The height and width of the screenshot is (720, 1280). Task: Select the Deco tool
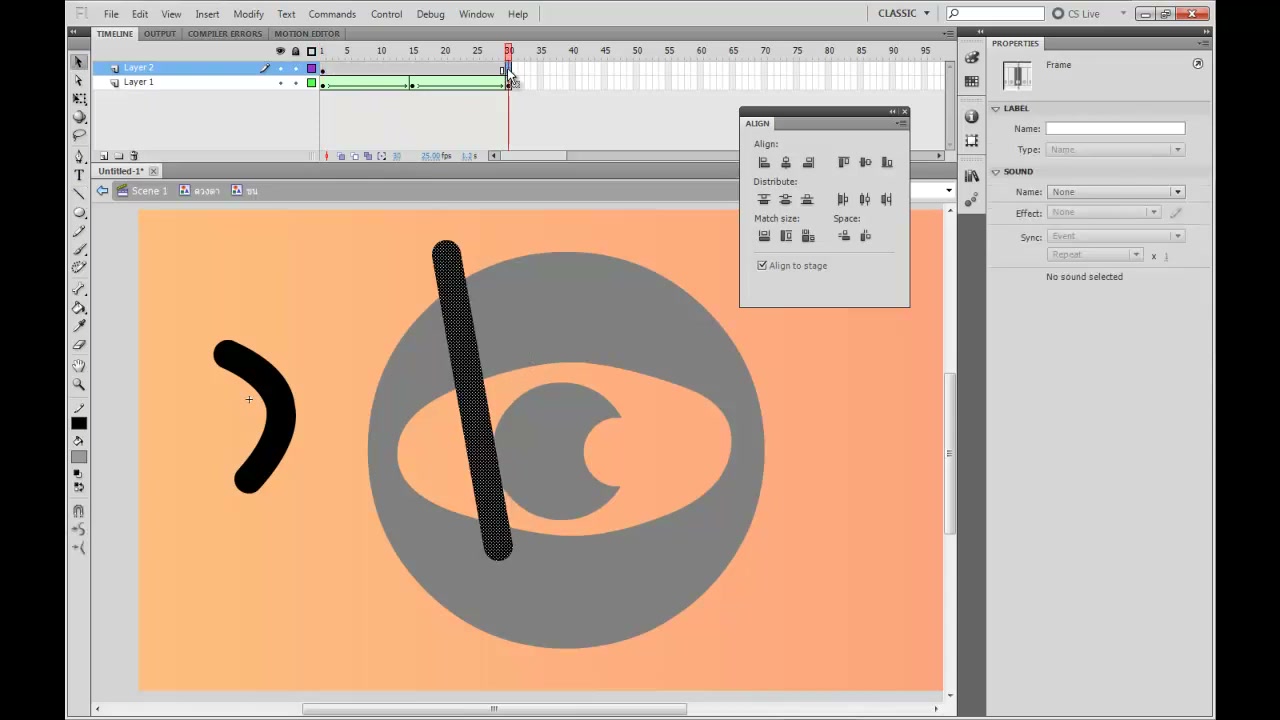click(79, 267)
